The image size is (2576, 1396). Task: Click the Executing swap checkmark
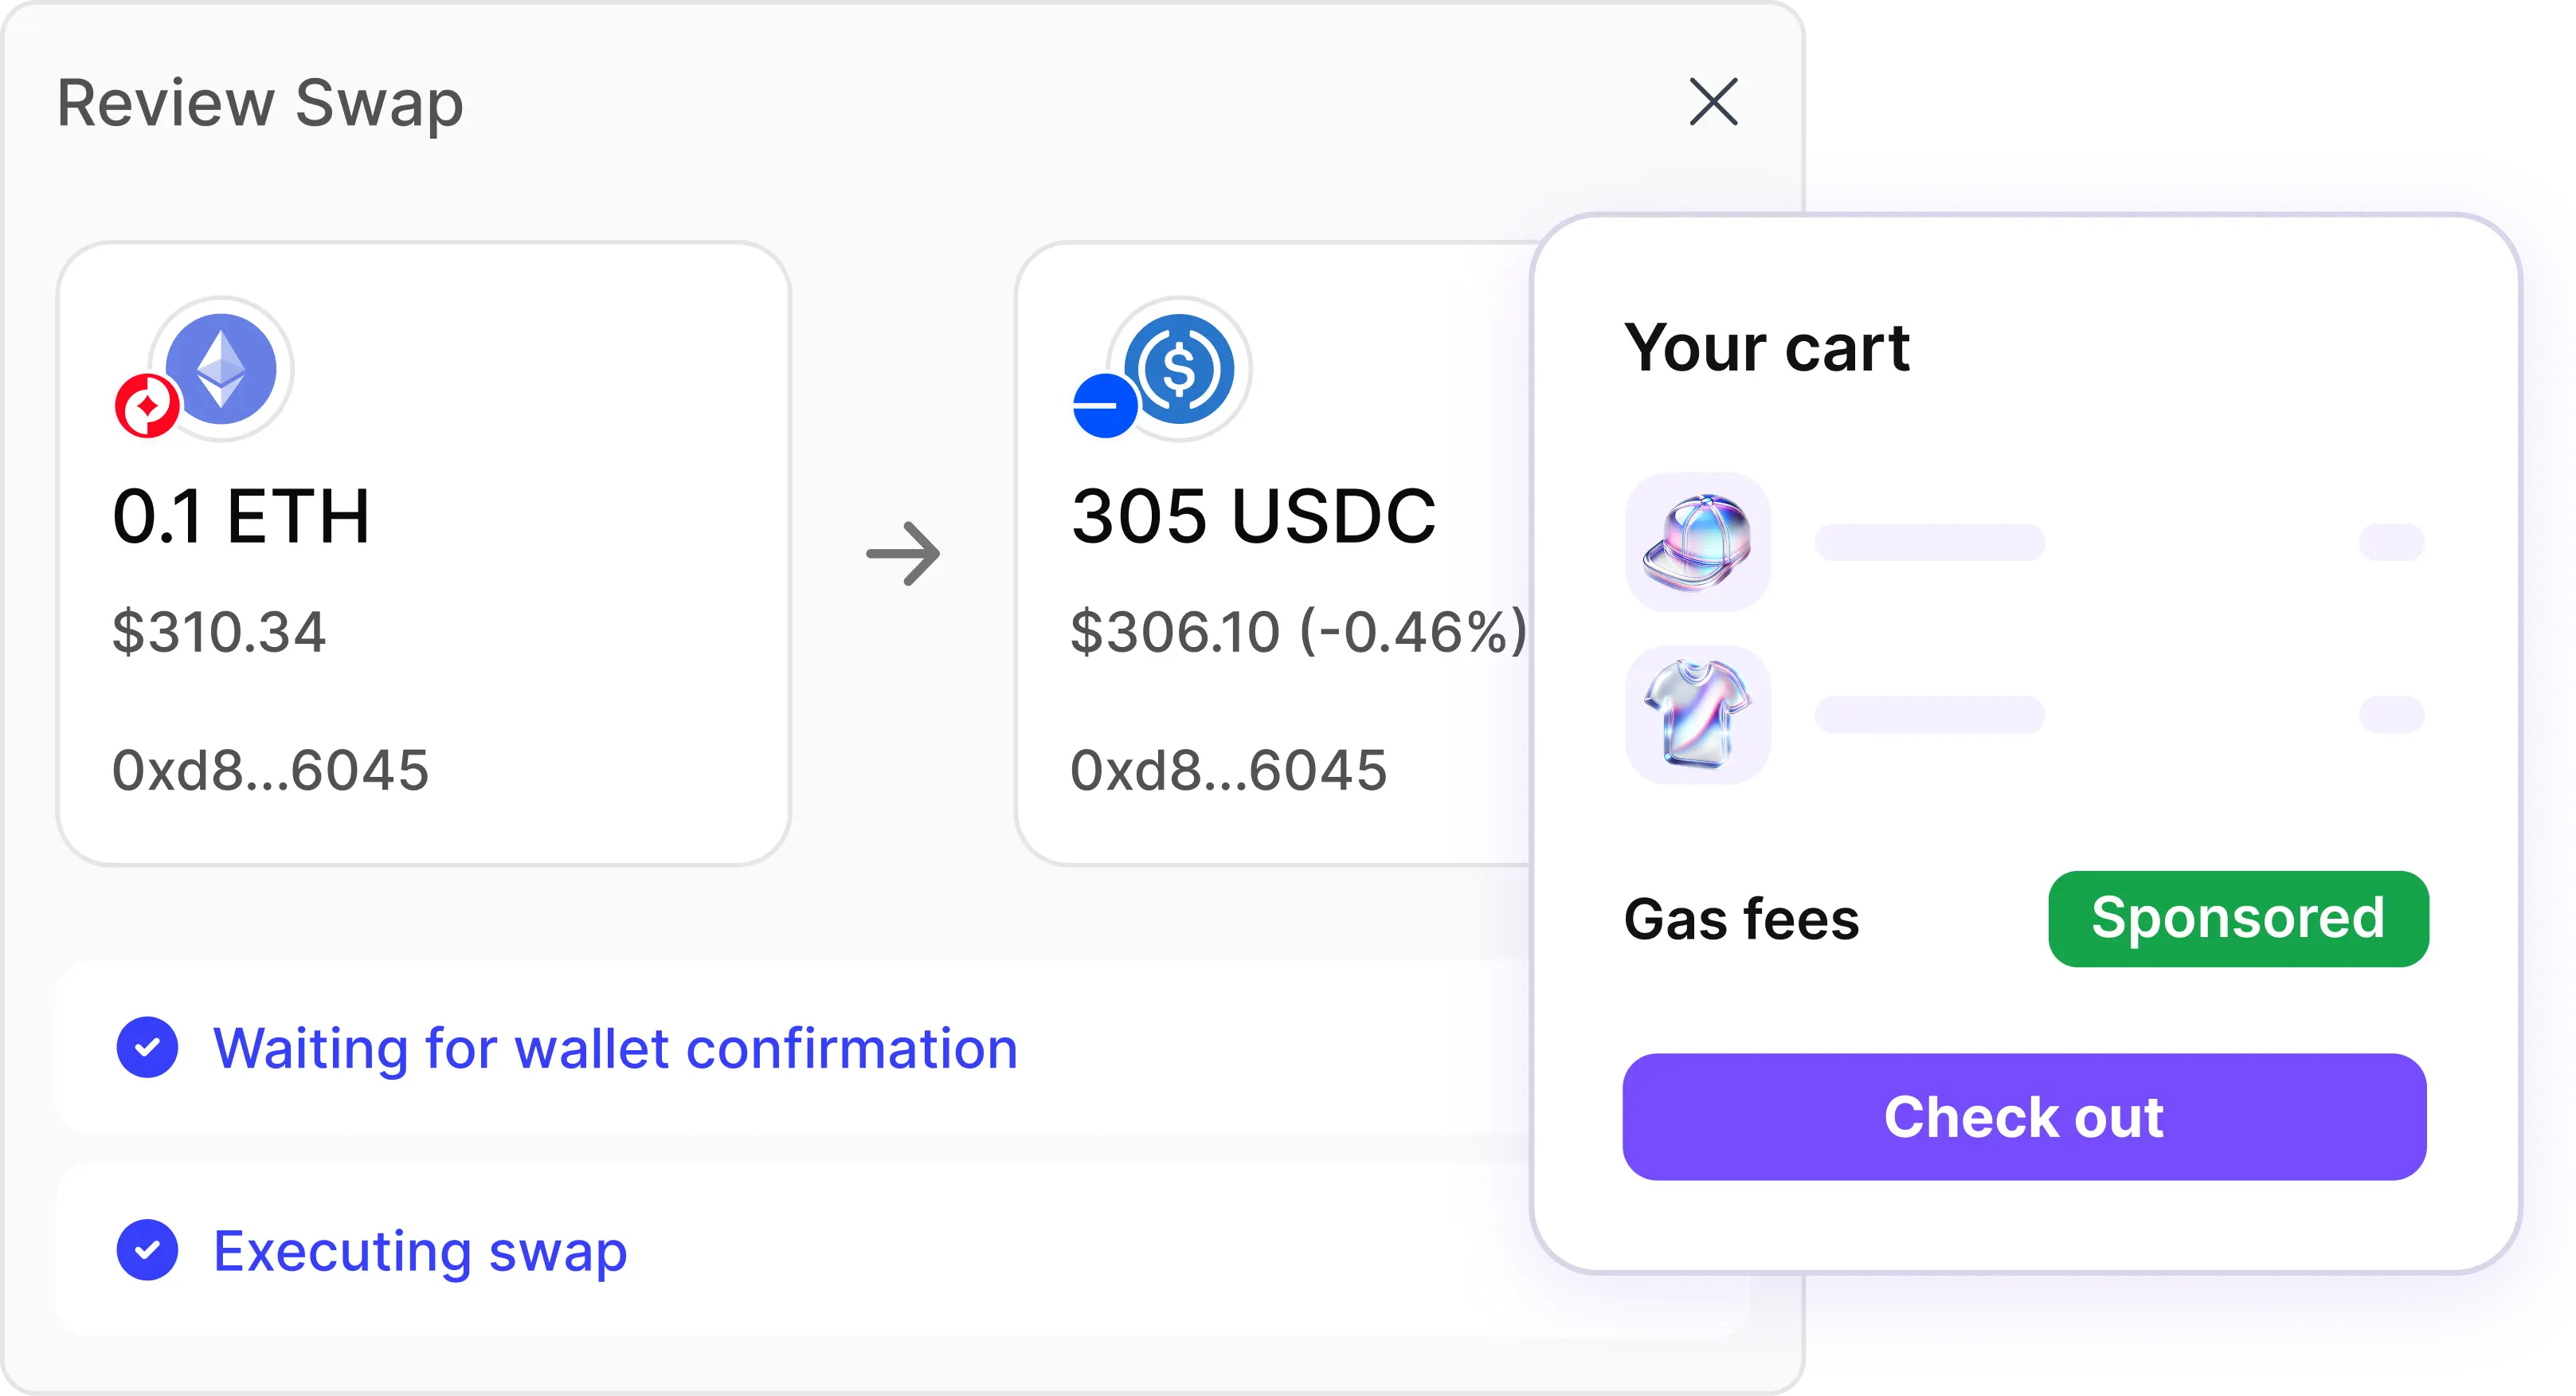tap(147, 1249)
